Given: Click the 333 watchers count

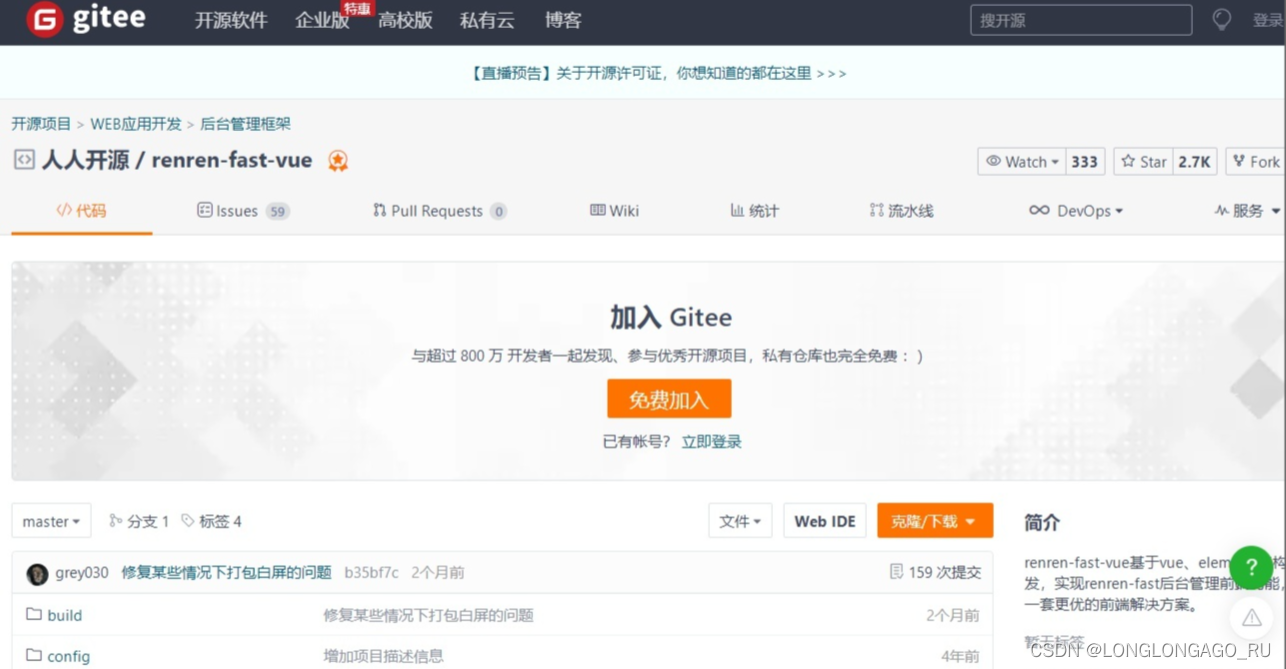Looking at the screenshot, I should tap(1084, 162).
